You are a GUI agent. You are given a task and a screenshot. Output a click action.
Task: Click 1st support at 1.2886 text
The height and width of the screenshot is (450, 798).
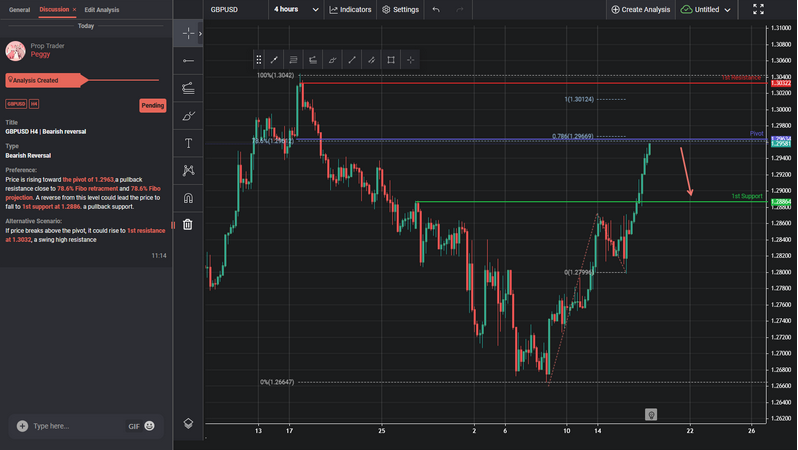(x=51, y=207)
